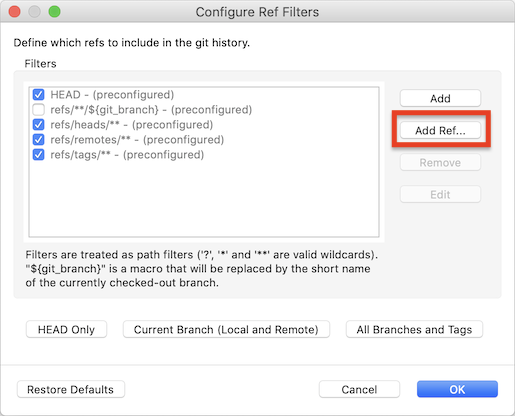Image resolution: width=515 pixels, height=416 pixels.
Task: Enable the refs/**/${git_branch} filter checkbox
Action: [x=39, y=110]
